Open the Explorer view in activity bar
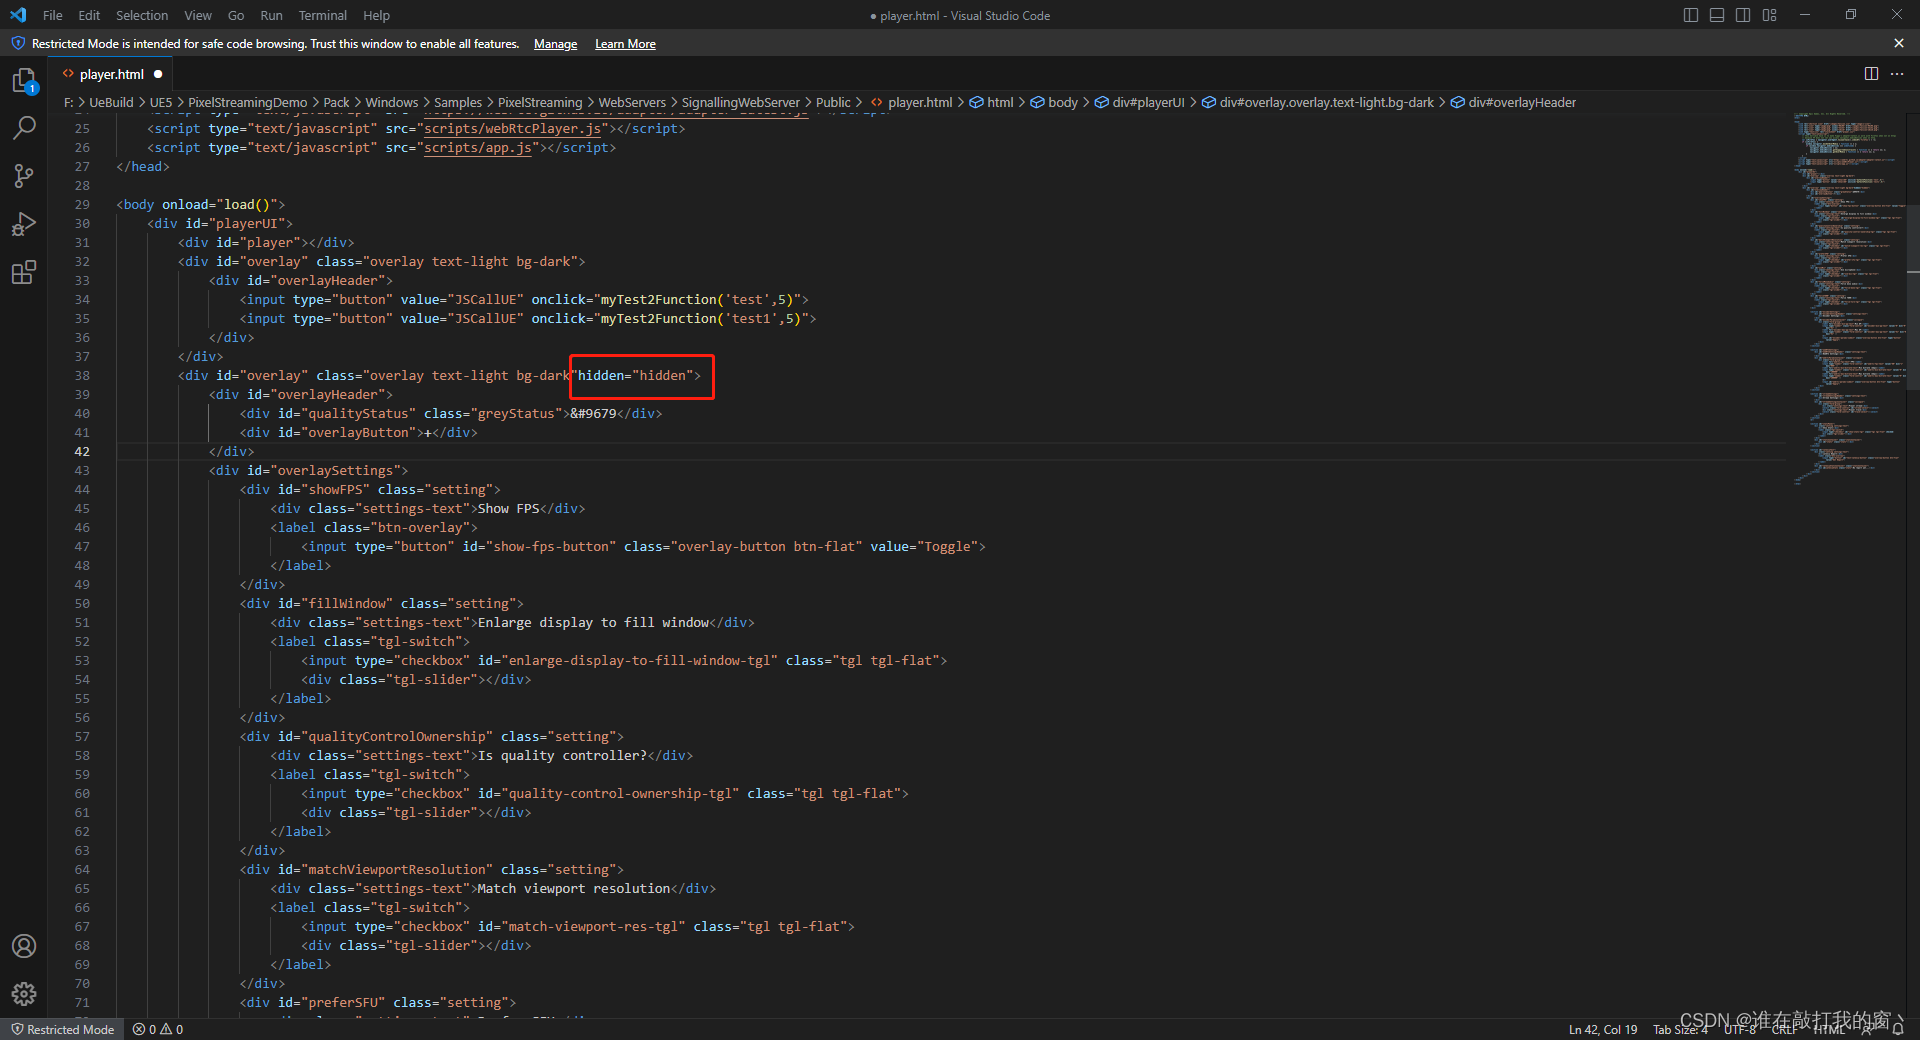1920x1040 pixels. point(24,81)
